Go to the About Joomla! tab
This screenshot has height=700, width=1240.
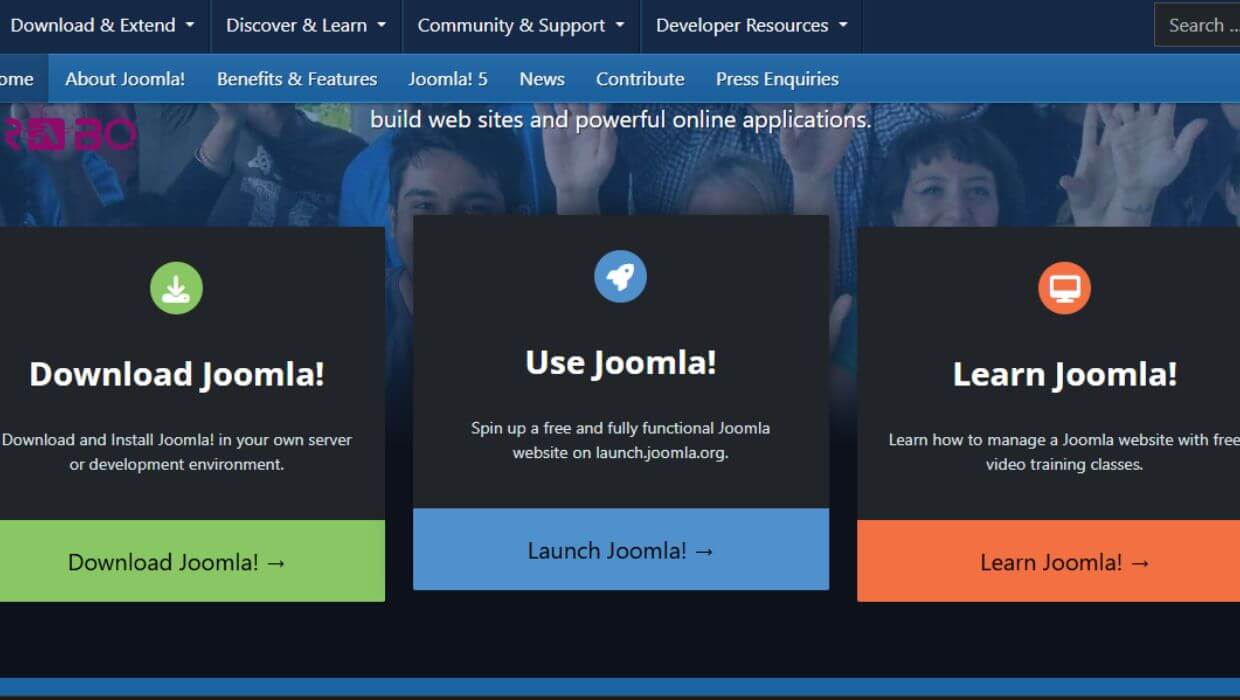pos(125,79)
